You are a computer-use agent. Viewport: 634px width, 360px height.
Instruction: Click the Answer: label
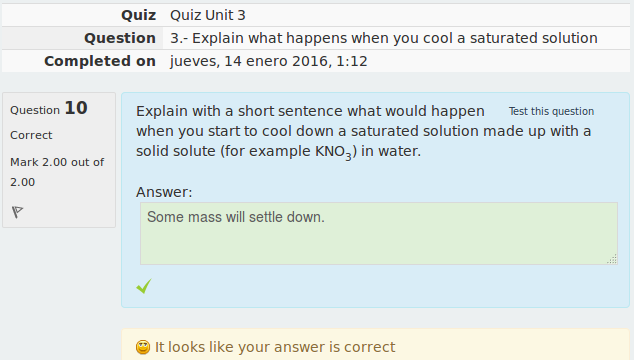pyautogui.click(x=164, y=192)
